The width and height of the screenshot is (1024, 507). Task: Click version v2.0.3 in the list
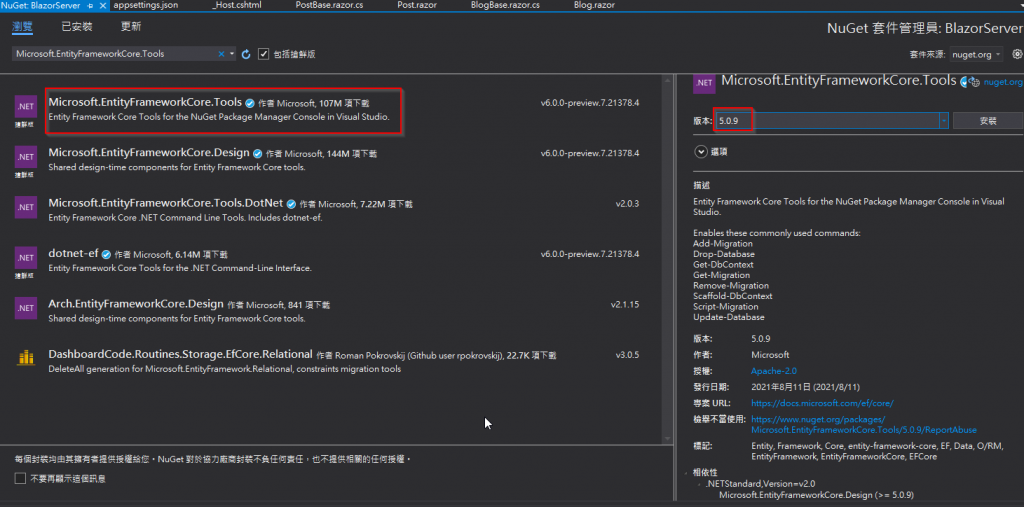point(627,204)
